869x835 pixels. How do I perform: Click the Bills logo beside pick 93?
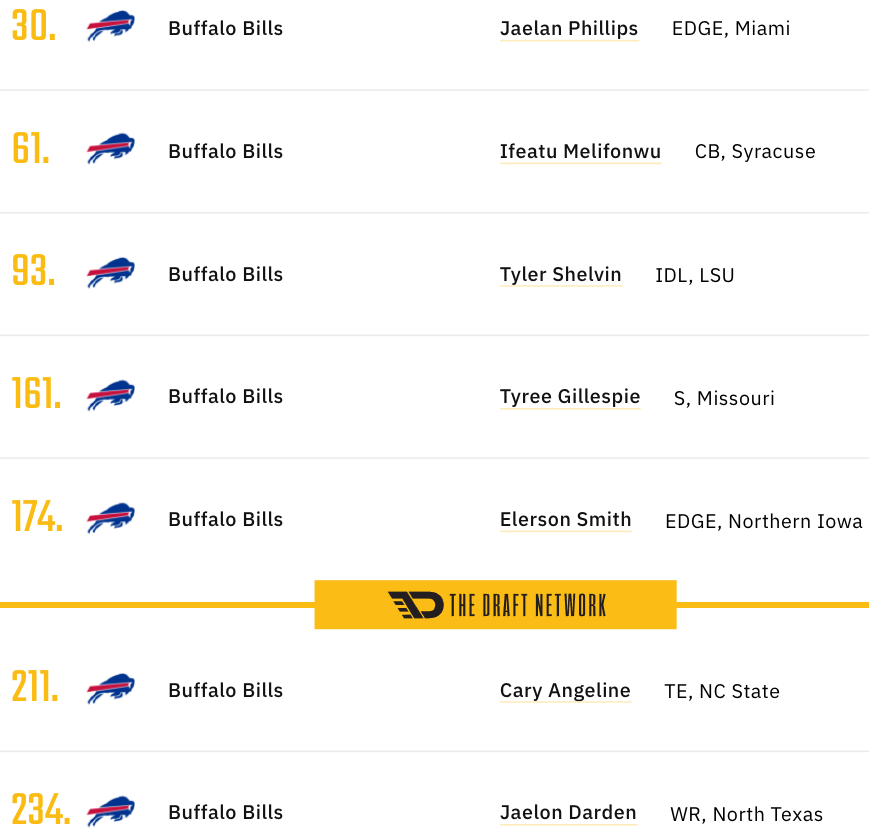(x=111, y=273)
